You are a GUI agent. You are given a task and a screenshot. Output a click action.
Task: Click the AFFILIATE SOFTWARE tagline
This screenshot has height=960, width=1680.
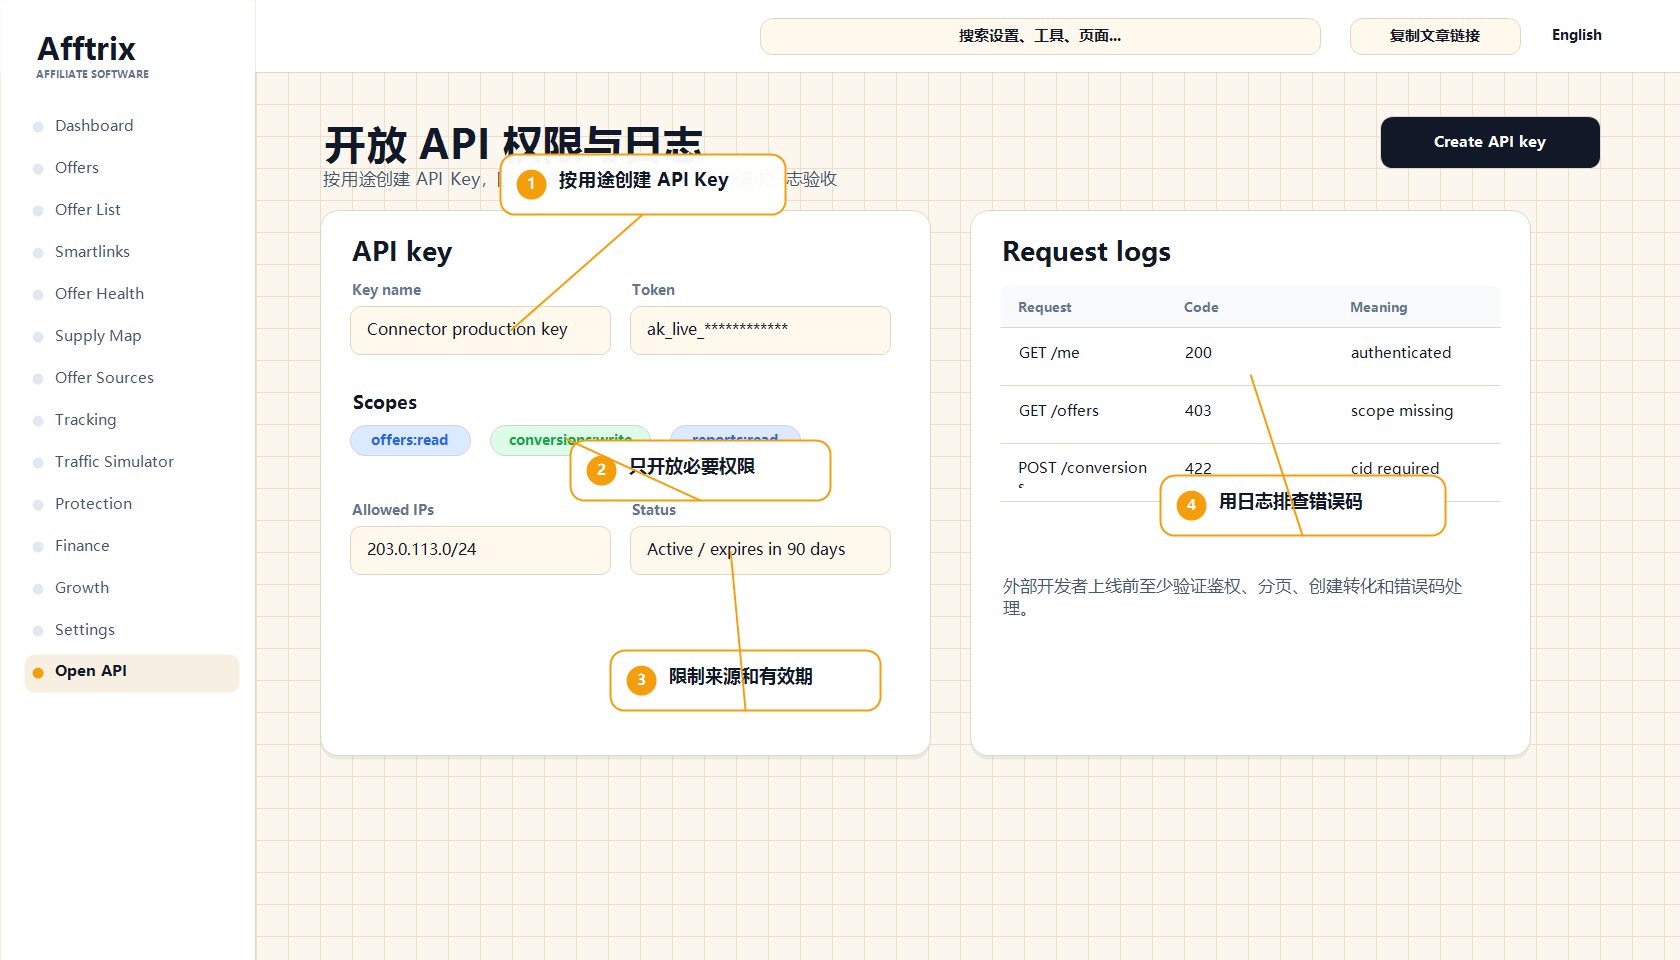[92, 74]
